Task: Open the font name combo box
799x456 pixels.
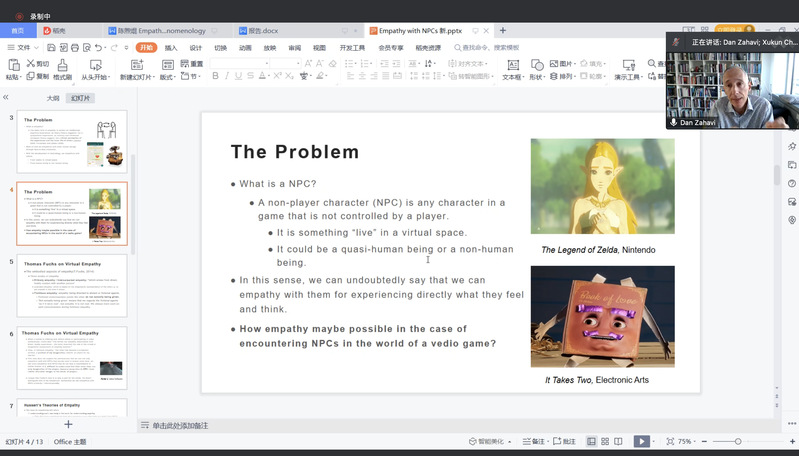Action: tap(239, 64)
